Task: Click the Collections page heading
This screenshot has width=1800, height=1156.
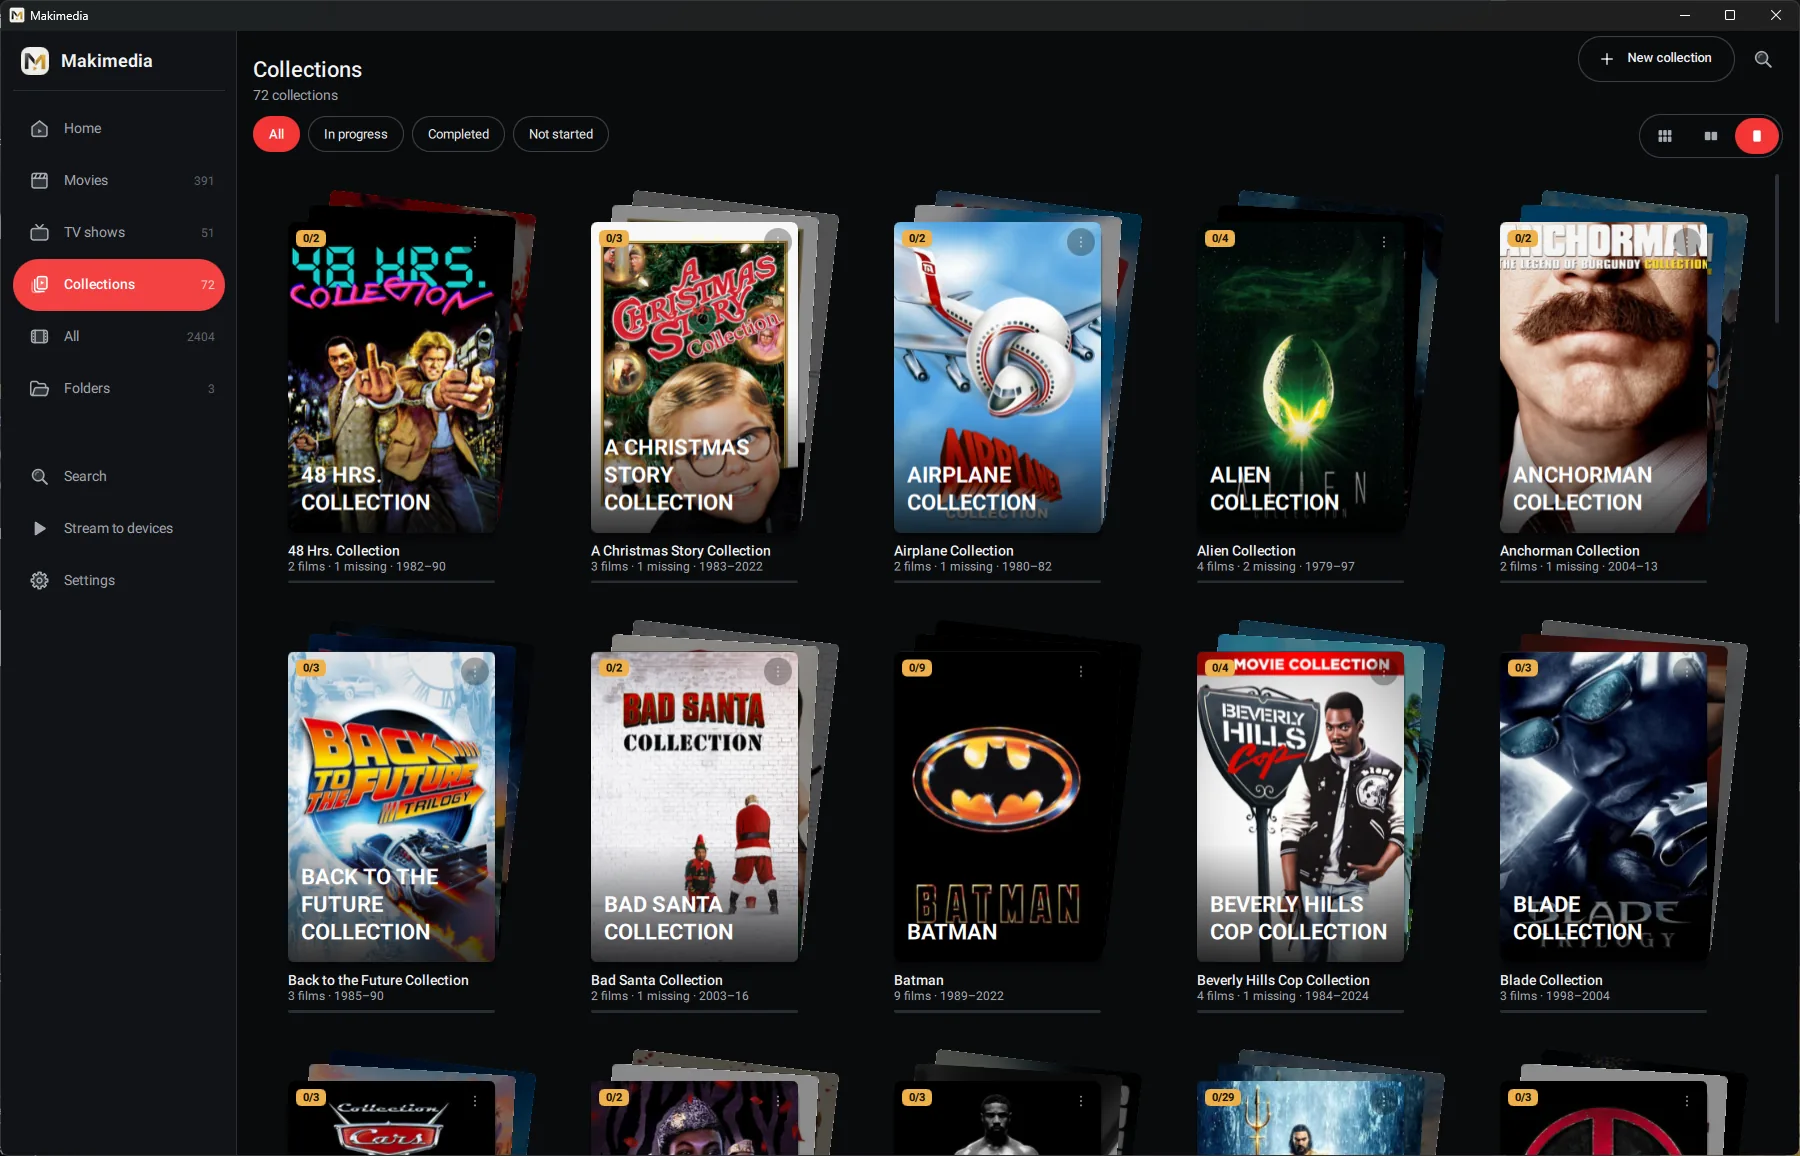Action: coord(307,69)
